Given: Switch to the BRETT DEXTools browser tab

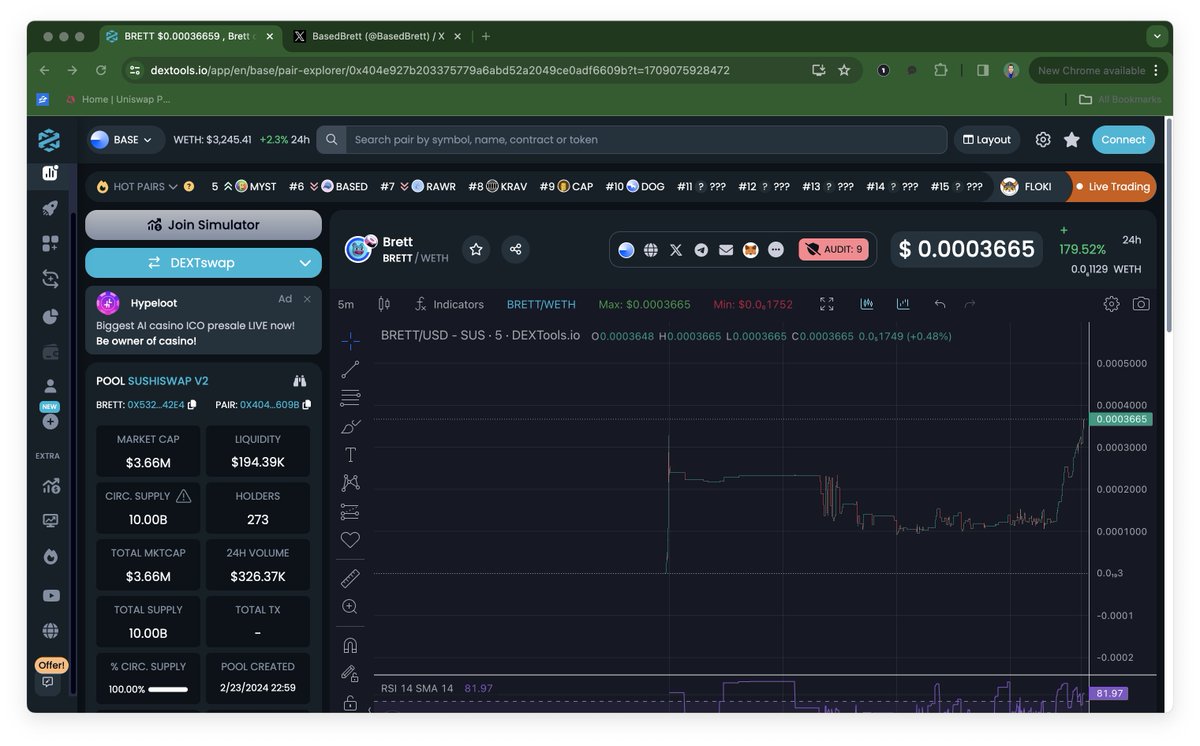Looking at the screenshot, I should click(188, 36).
